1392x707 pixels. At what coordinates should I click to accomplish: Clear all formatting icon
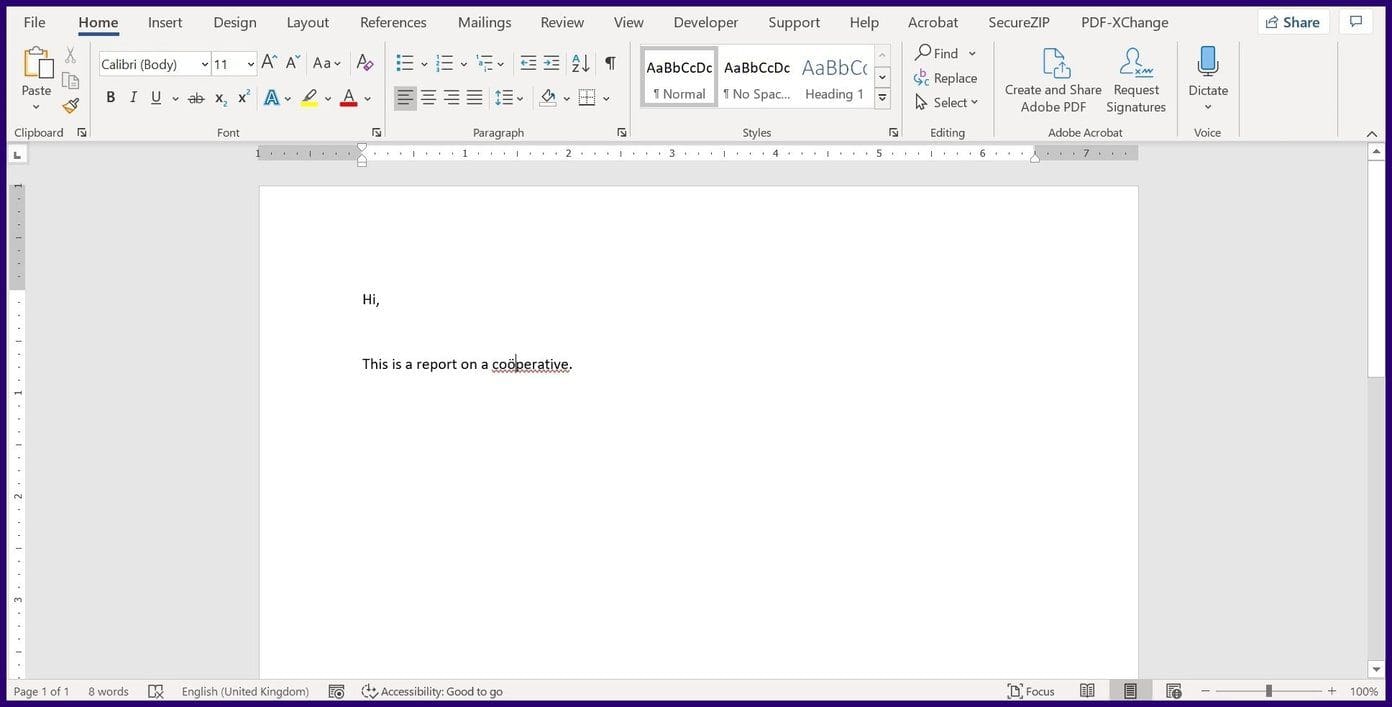pos(365,63)
